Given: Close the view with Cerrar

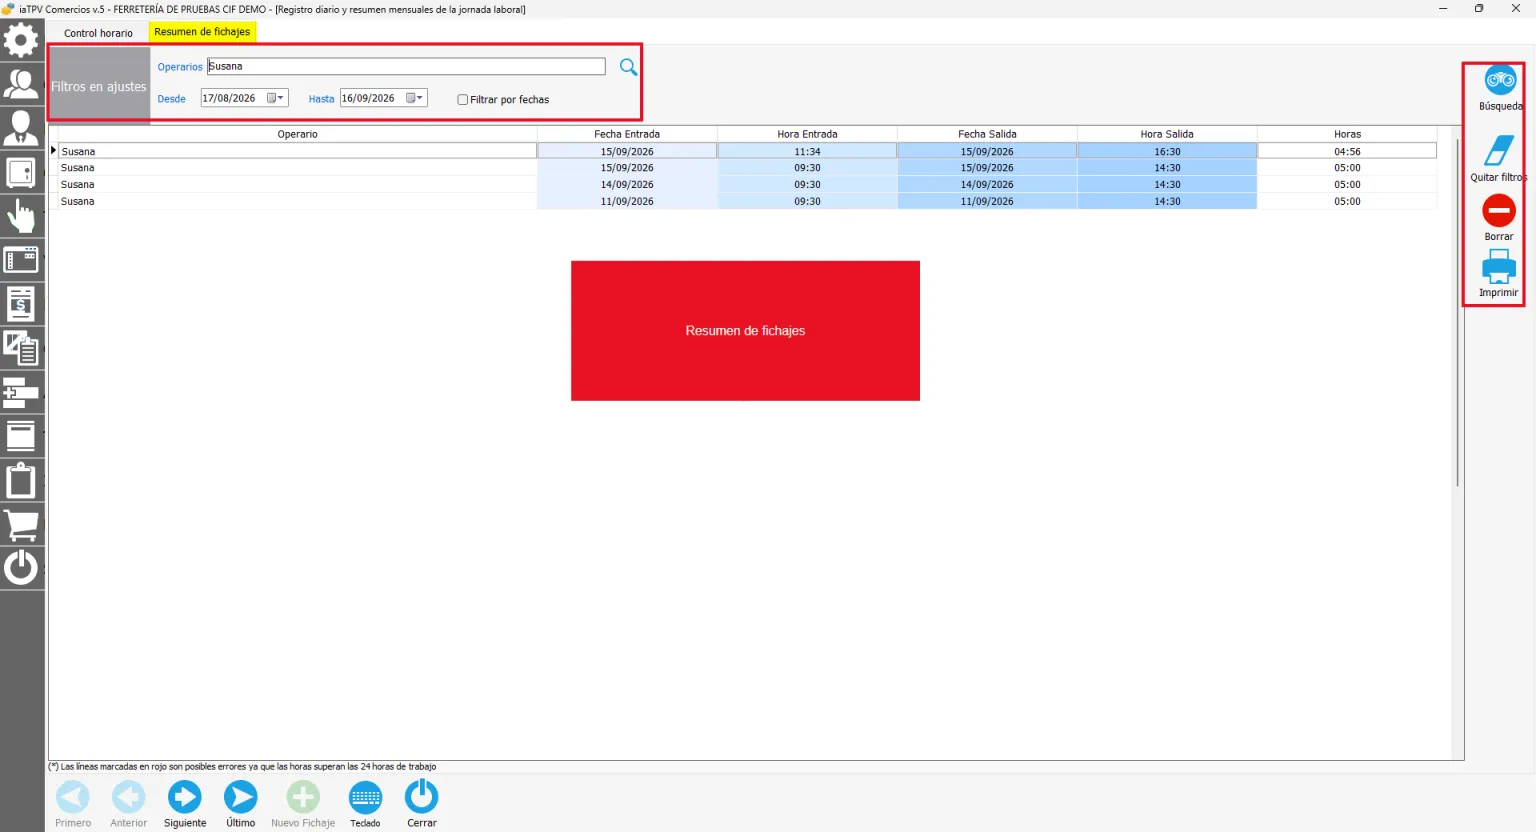Looking at the screenshot, I should tap(422, 805).
